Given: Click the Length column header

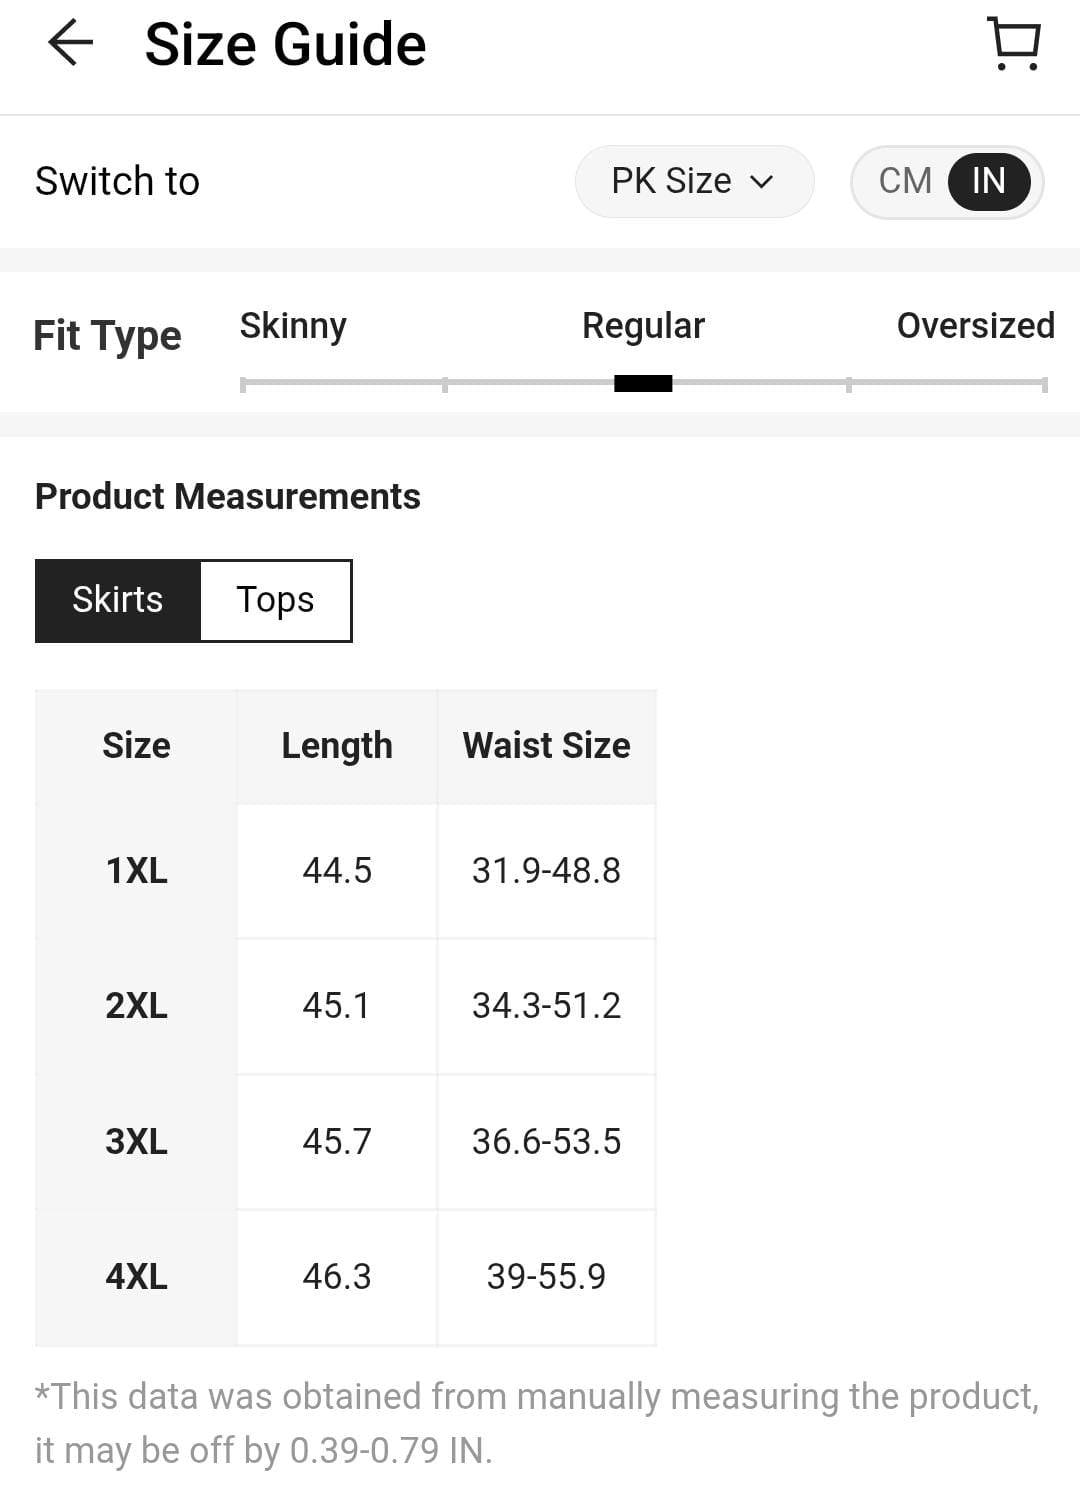Looking at the screenshot, I should 337,746.
